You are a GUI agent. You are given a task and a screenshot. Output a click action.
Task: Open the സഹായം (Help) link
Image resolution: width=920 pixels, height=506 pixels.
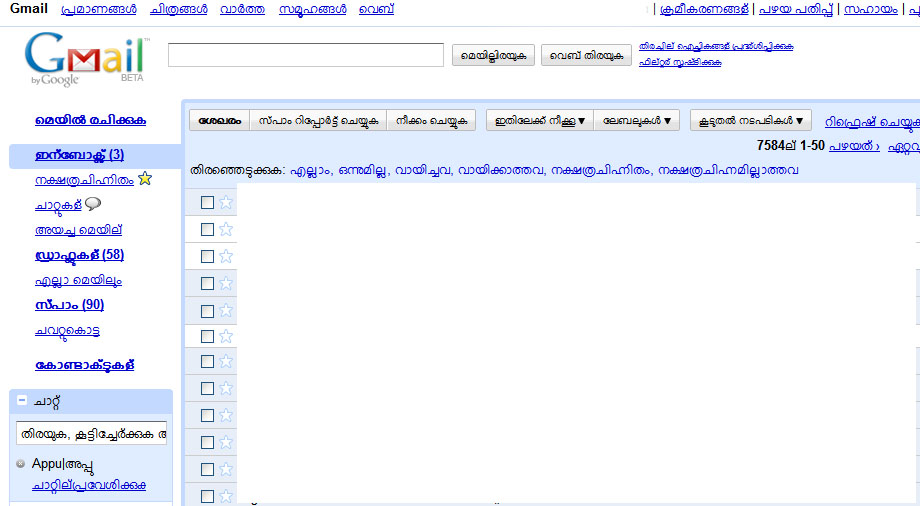pyautogui.click(x=871, y=9)
